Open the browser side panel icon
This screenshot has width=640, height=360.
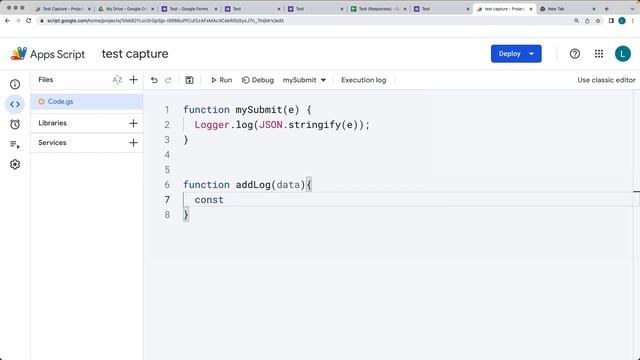[x=611, y=20]
